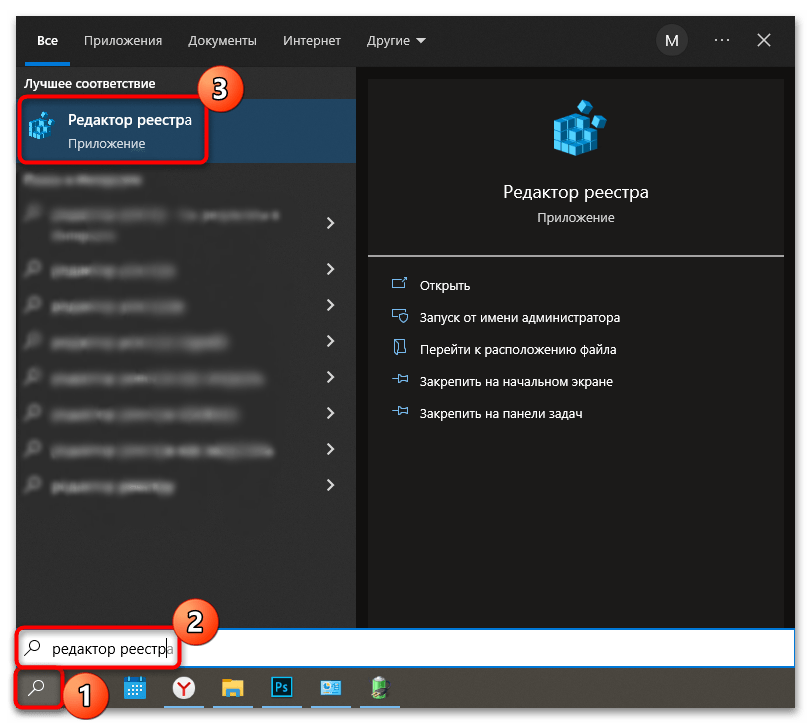The image size is (811, 724).
Task: Open the user account avatar M
Action: tap(671, 41)
